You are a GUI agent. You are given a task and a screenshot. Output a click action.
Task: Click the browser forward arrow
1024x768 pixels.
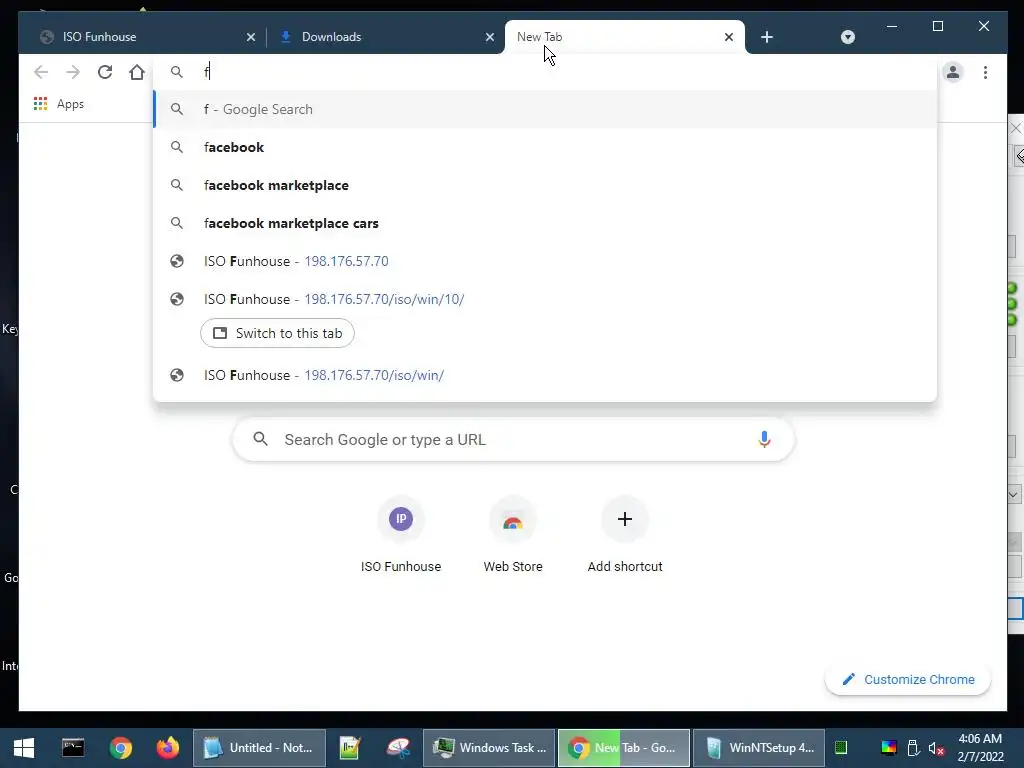pyautogui.click(x=72, y=72)
